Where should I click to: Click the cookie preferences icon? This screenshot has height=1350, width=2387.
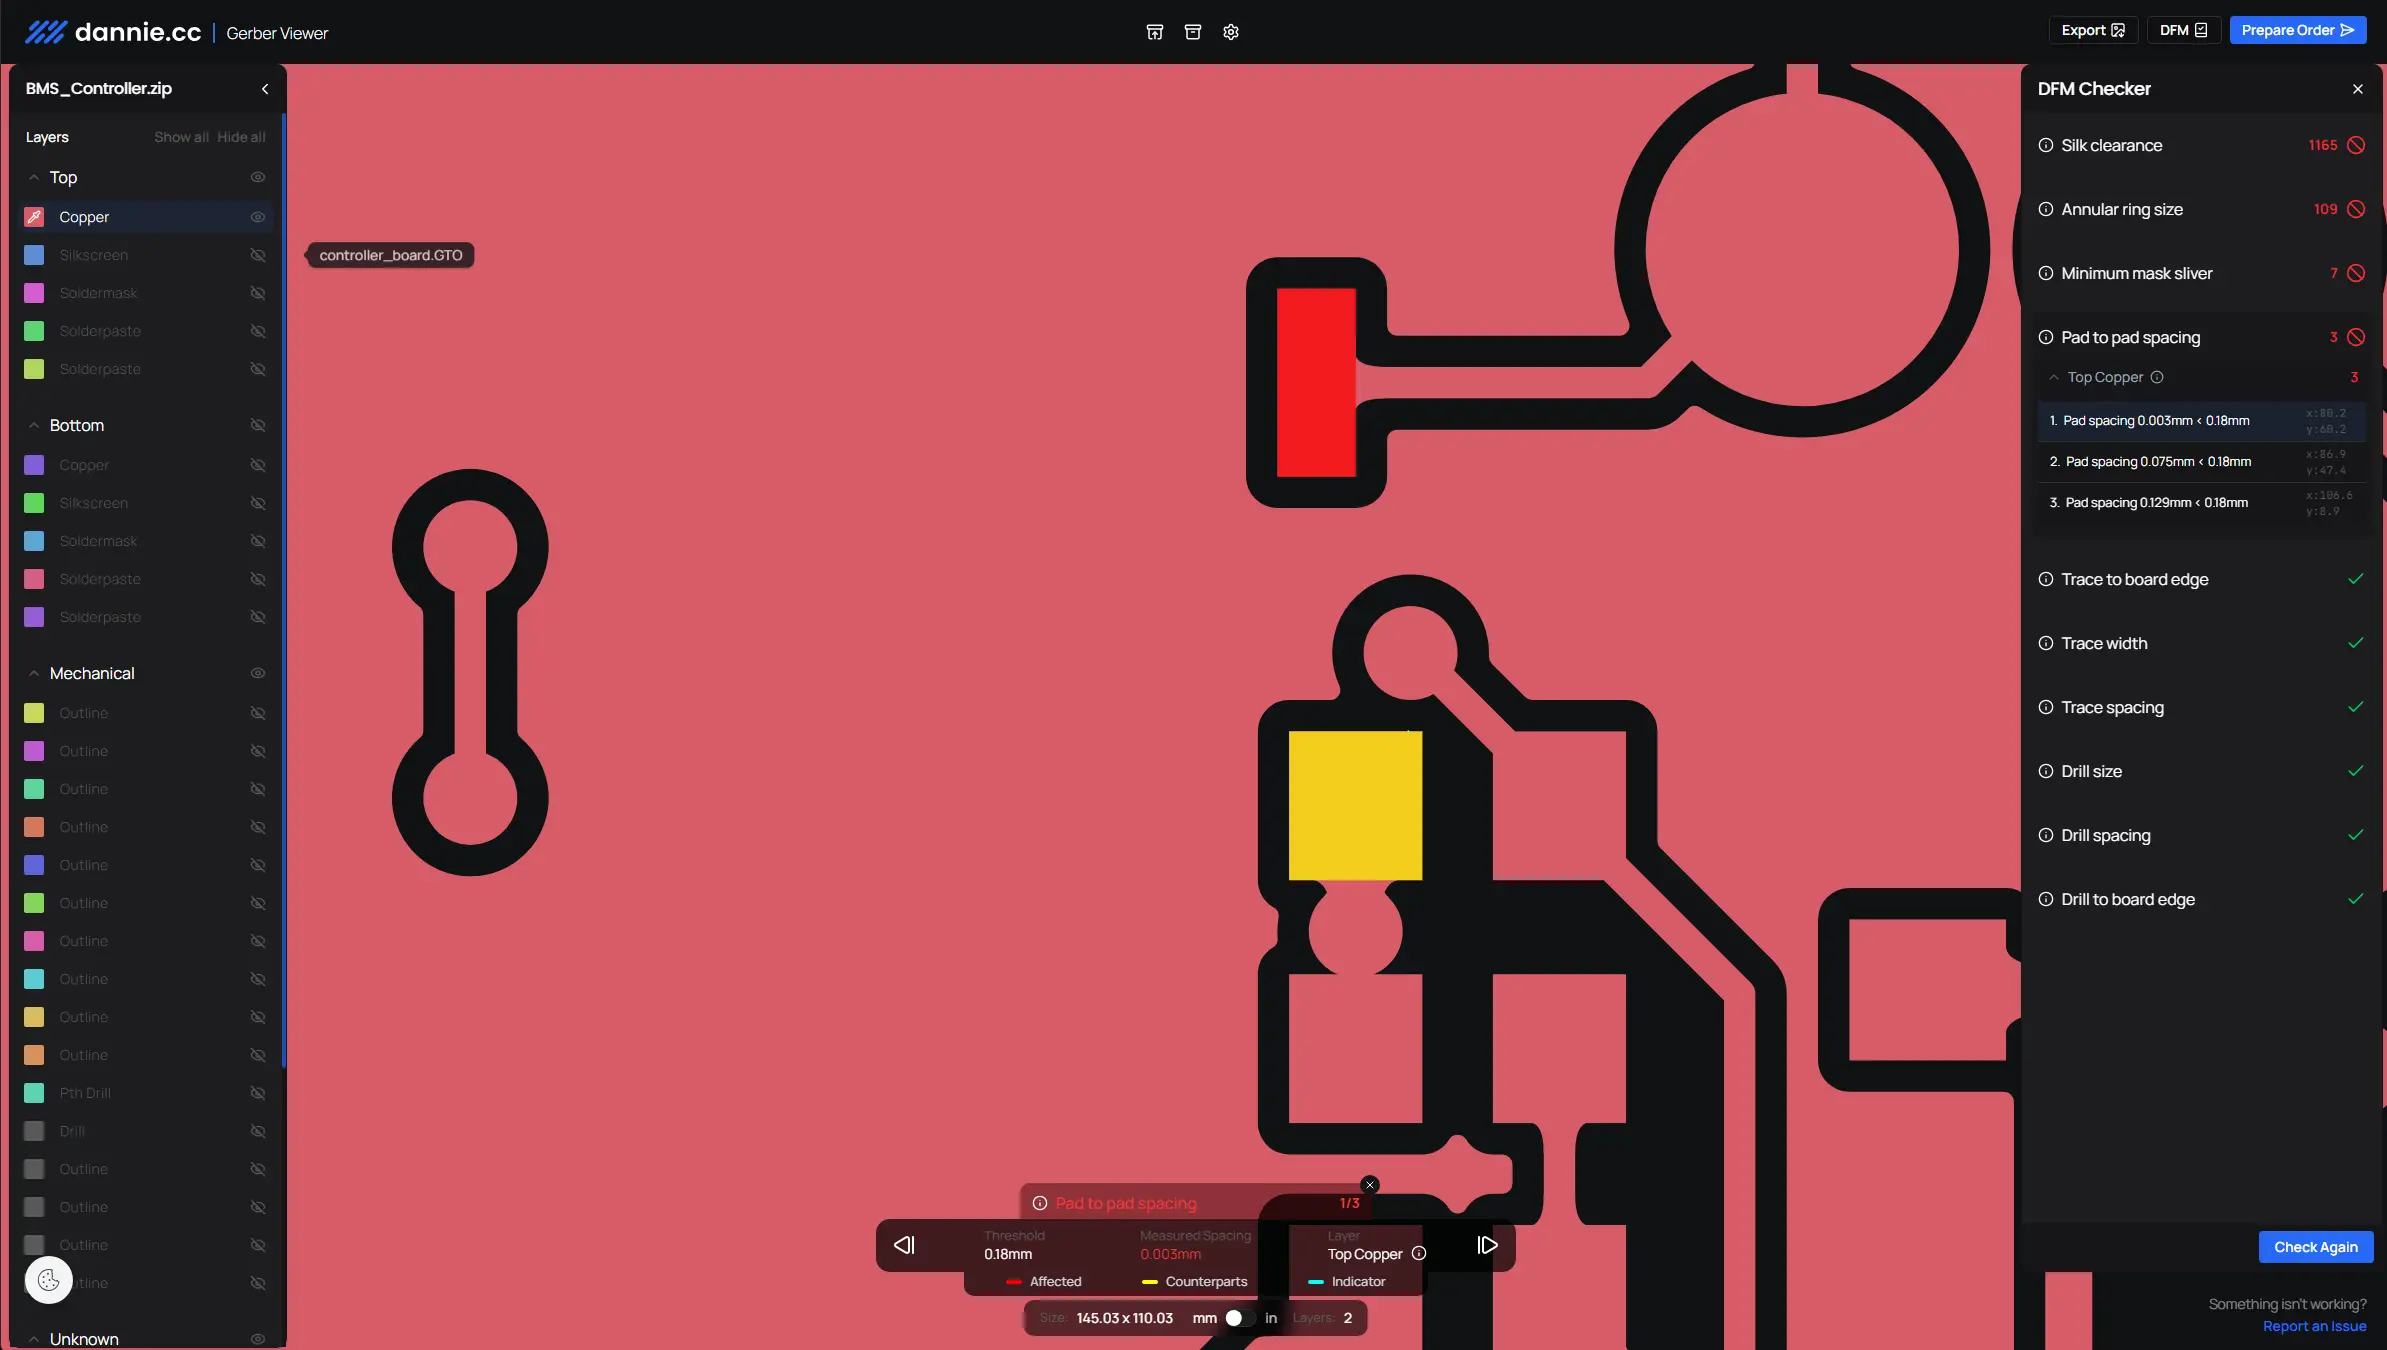48,1280
